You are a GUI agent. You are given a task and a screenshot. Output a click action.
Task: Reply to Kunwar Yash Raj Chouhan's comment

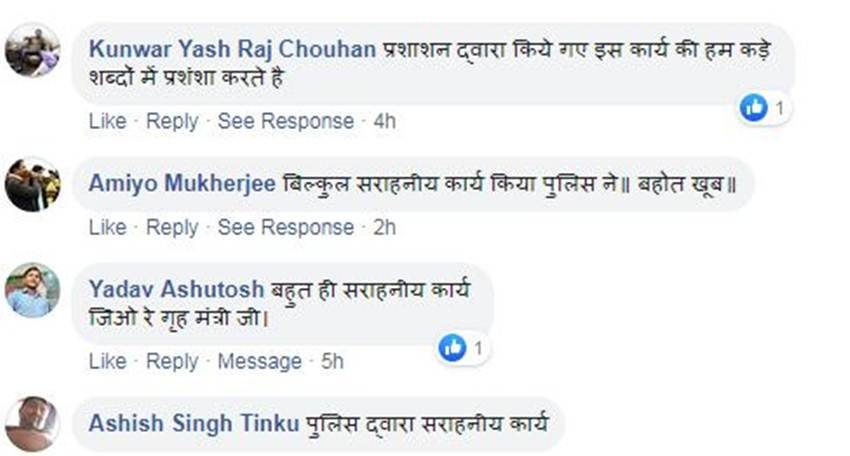tap(172, 121)
